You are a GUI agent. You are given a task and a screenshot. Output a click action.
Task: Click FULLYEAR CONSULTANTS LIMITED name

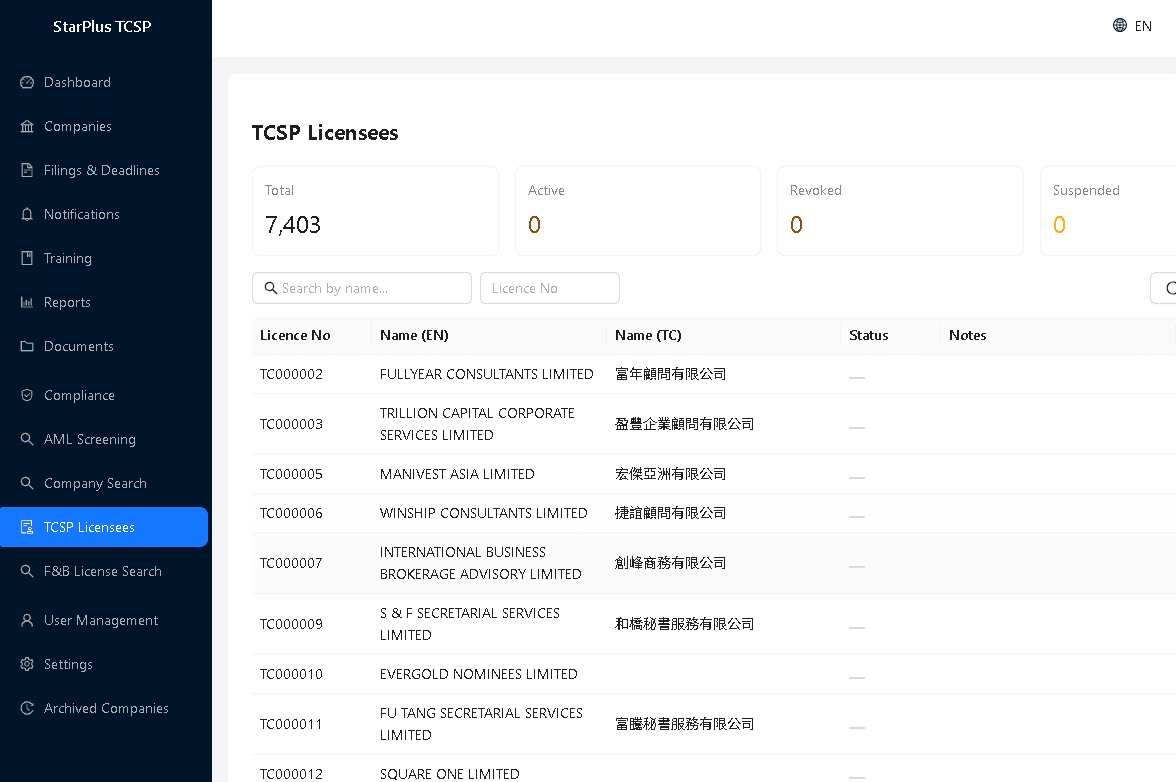pos(486,374)
